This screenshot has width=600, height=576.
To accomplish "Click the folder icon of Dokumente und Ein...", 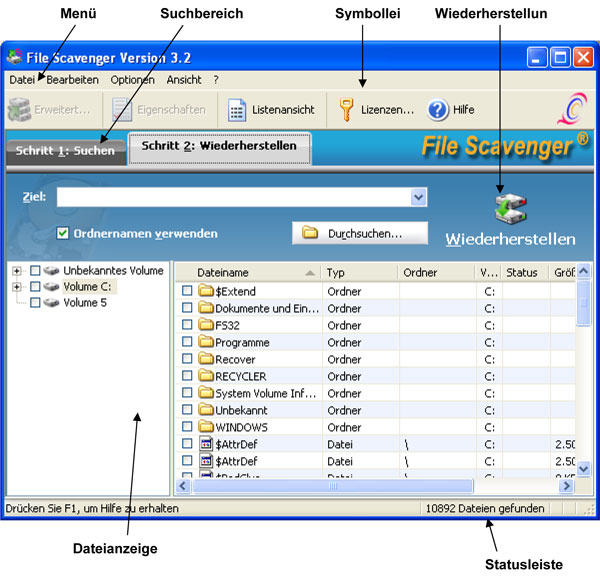I will pos(206,308).
